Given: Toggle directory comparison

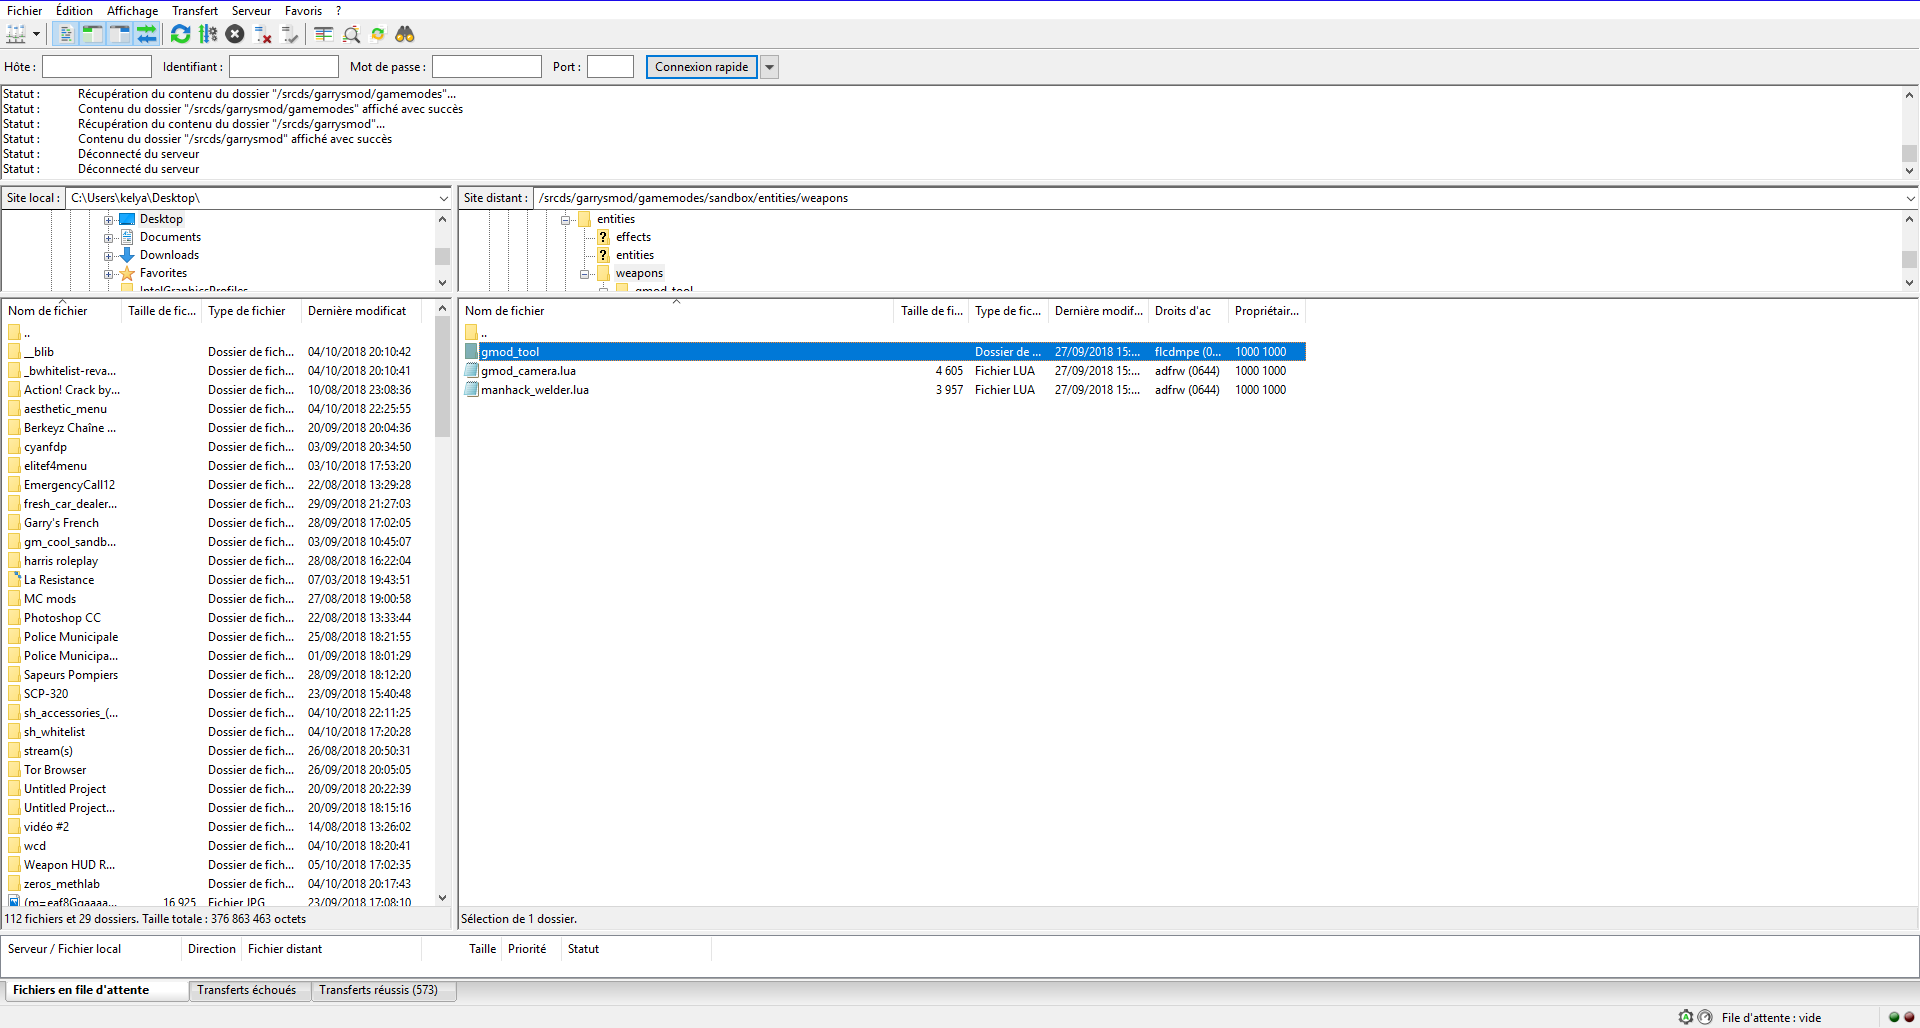Looking at the screenshot, I should point(351,34).
